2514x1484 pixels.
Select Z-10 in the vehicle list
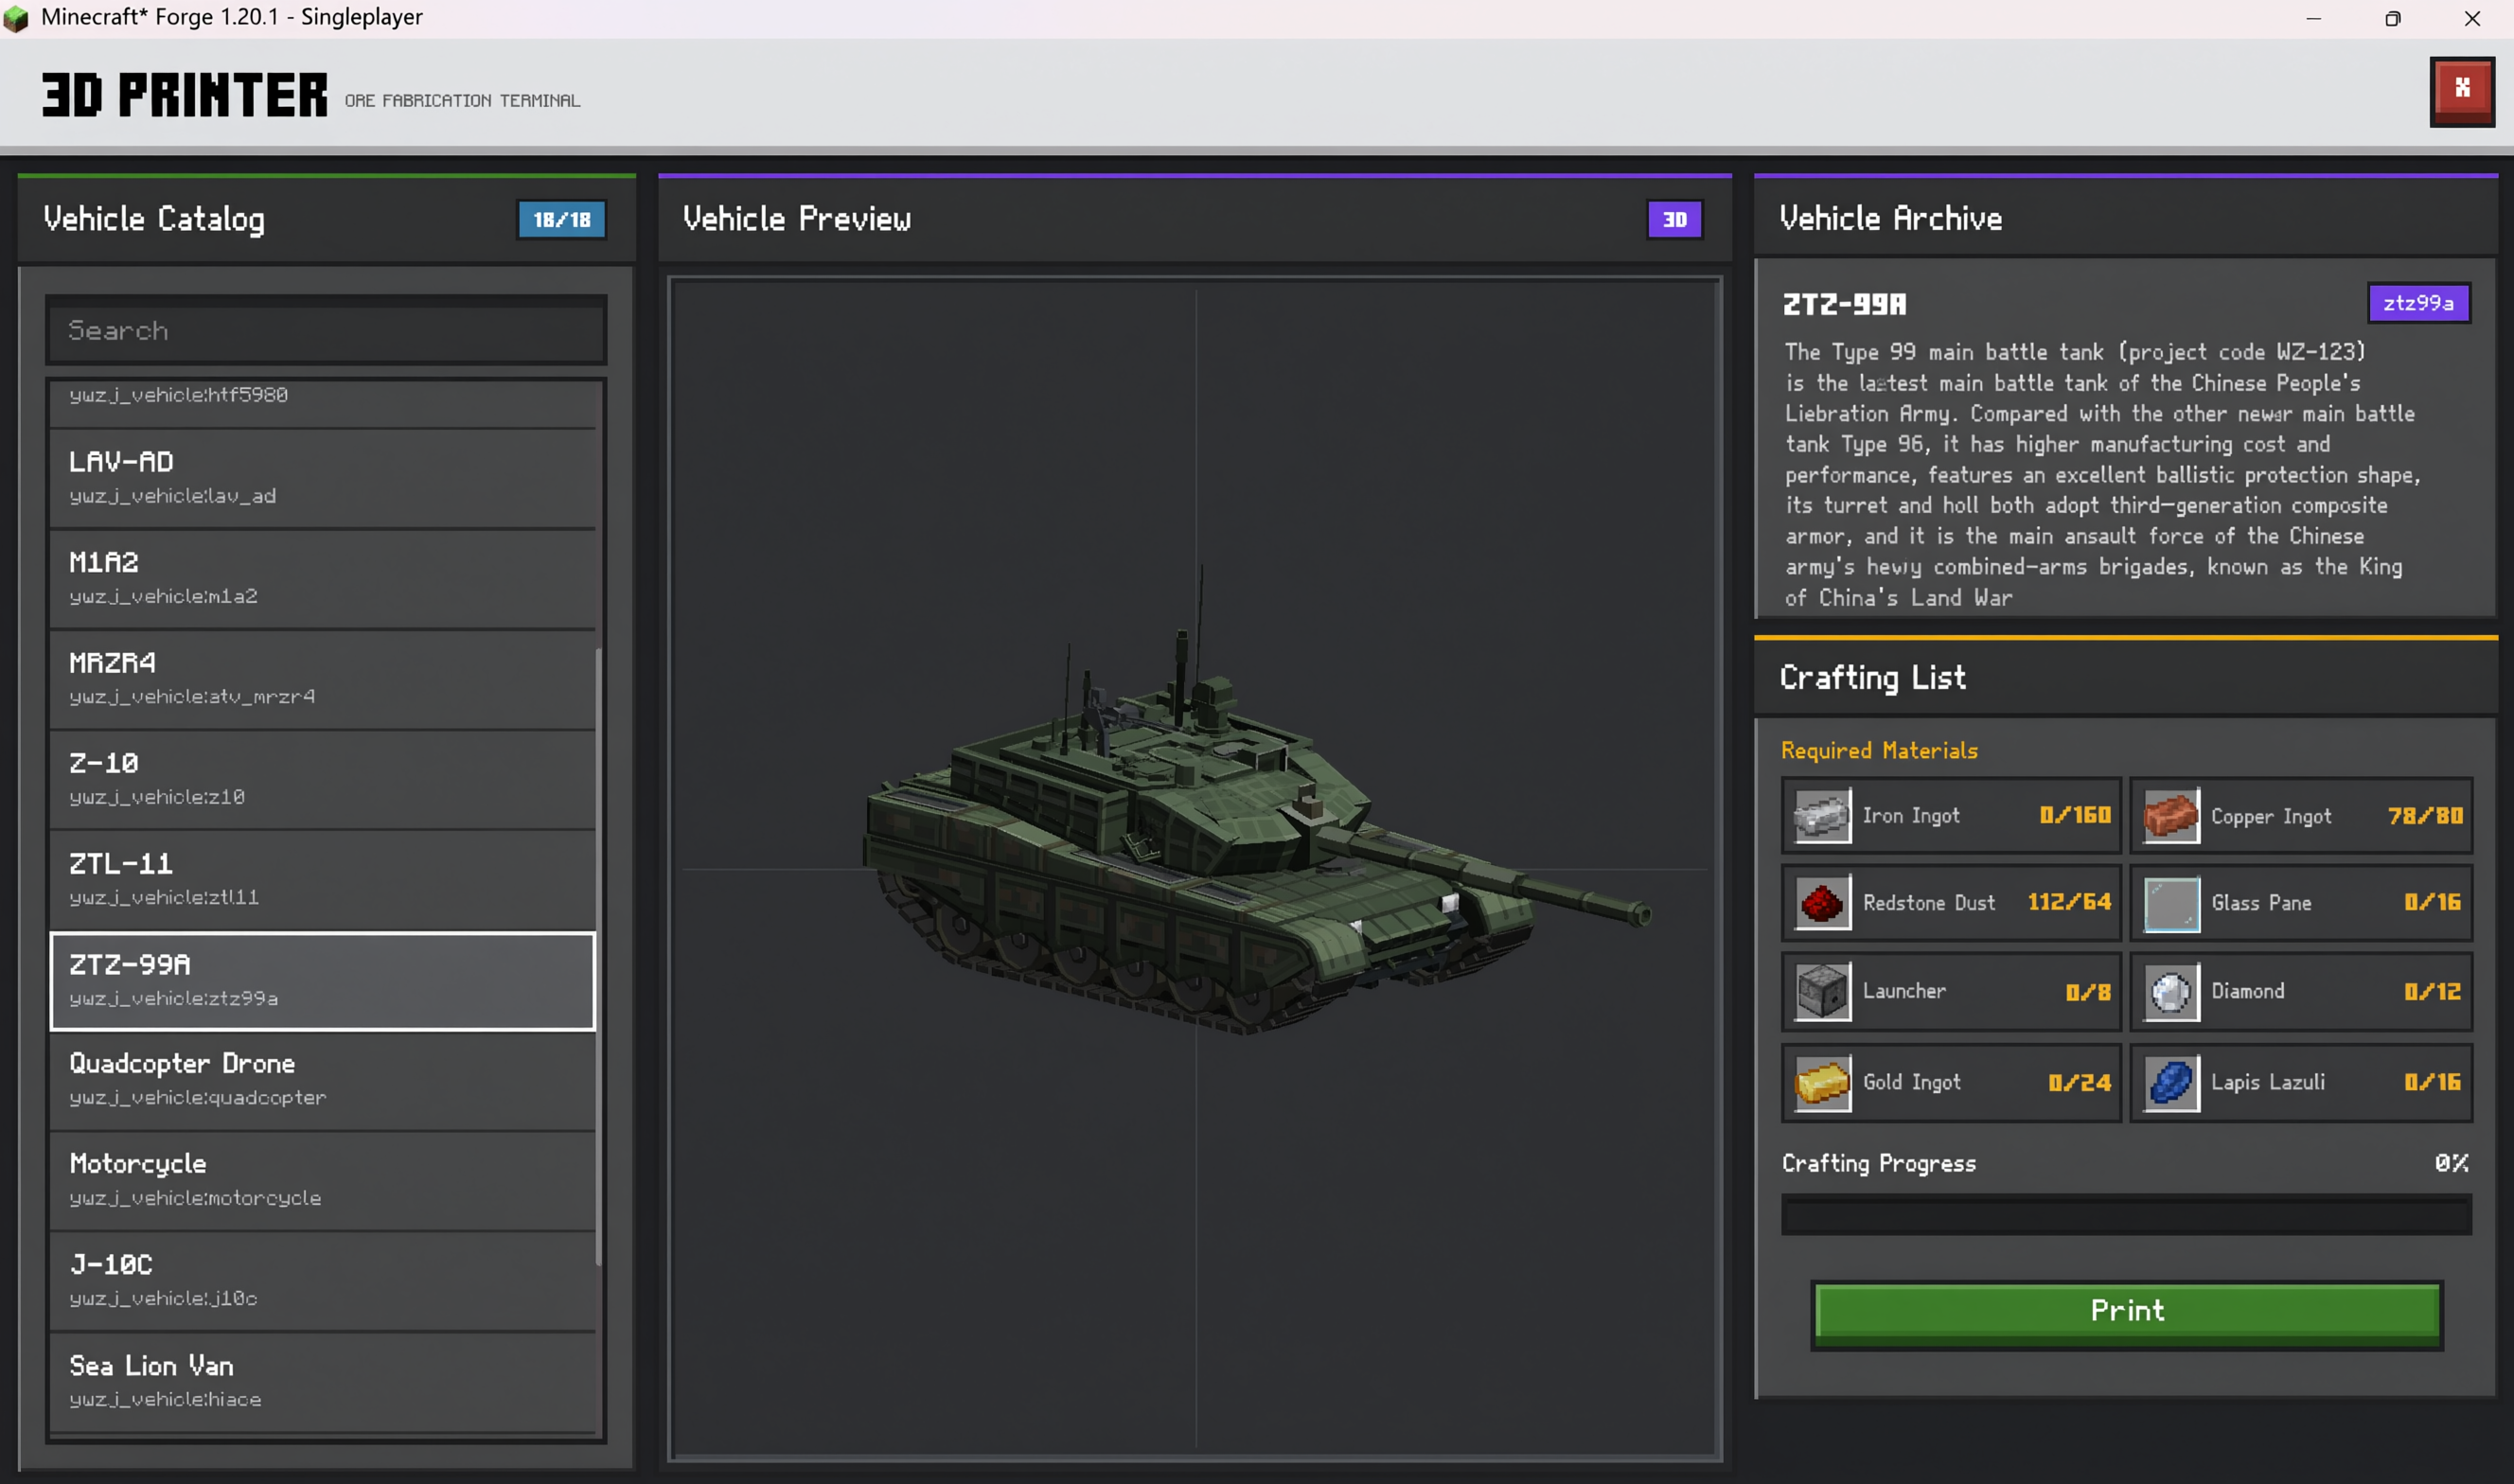(323, 780)
